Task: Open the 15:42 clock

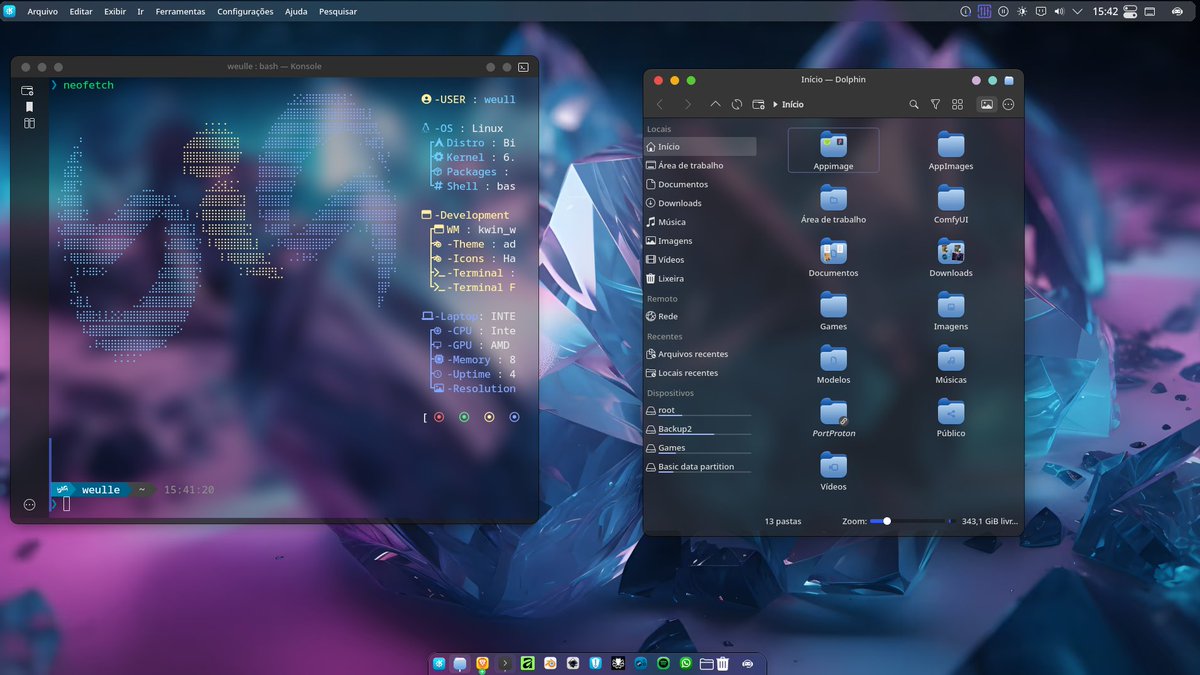Action: pos(1105,11)
